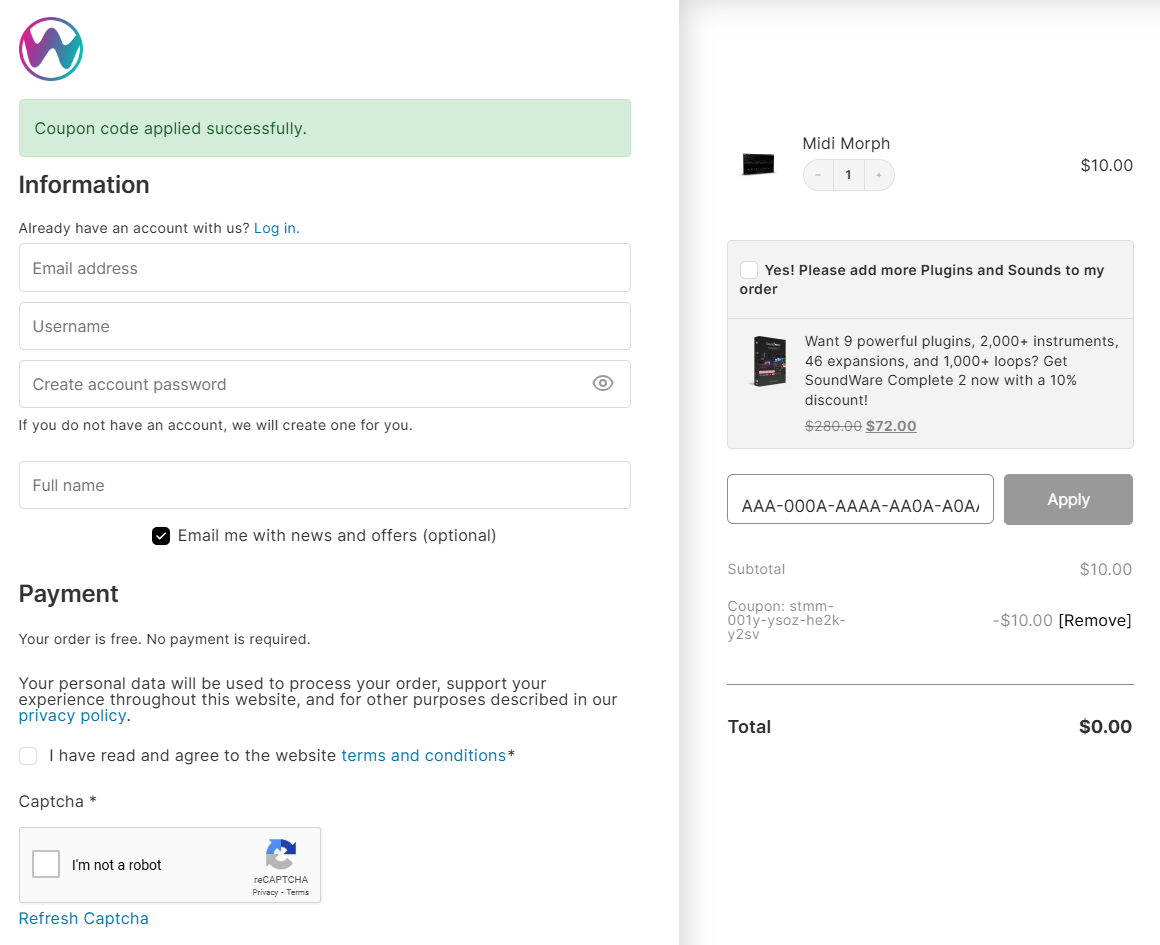This screenshot has width=1160, height=945.
Task: Focus the Full name field
Action: pyautogui.click(x=325, y=485)
